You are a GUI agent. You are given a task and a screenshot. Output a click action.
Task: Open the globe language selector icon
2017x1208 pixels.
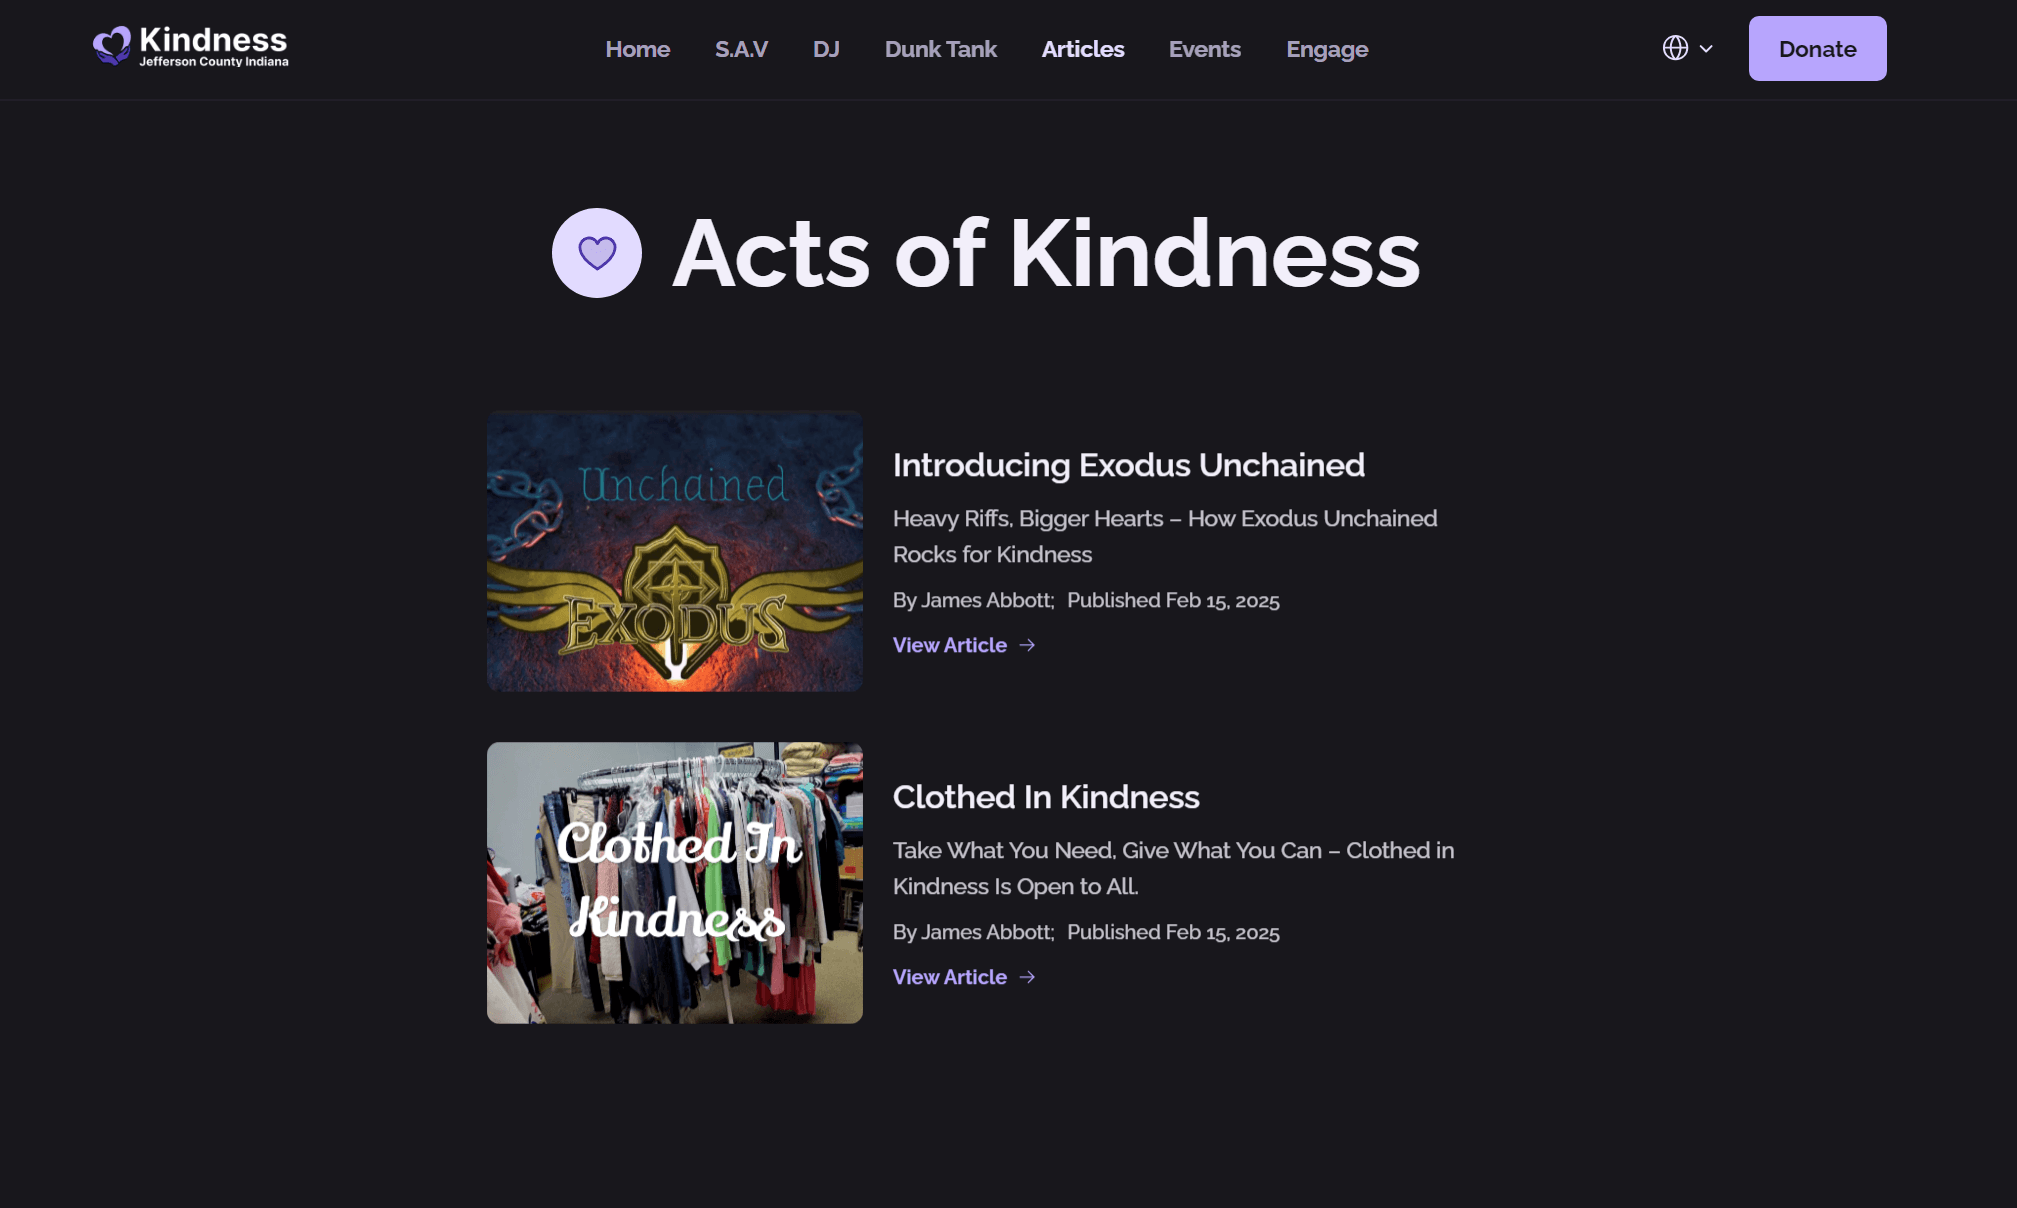point(1675,48)
